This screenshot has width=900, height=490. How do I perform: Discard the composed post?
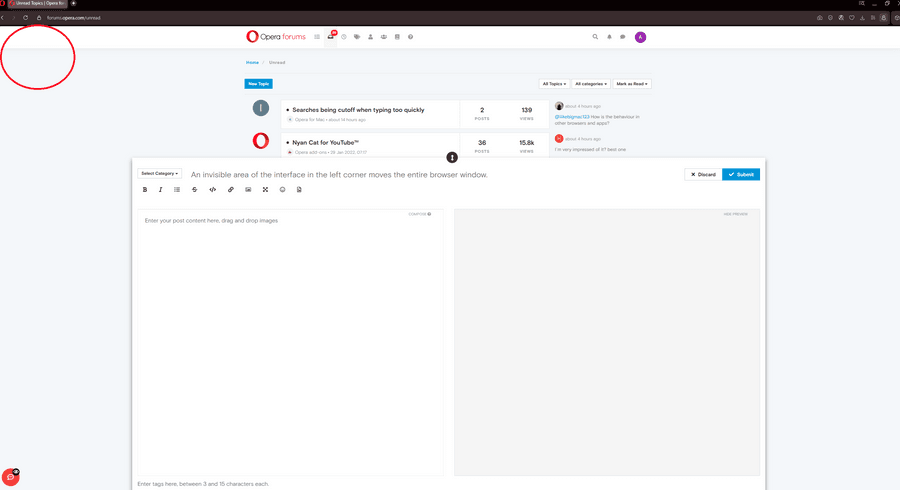coord(703,174)
